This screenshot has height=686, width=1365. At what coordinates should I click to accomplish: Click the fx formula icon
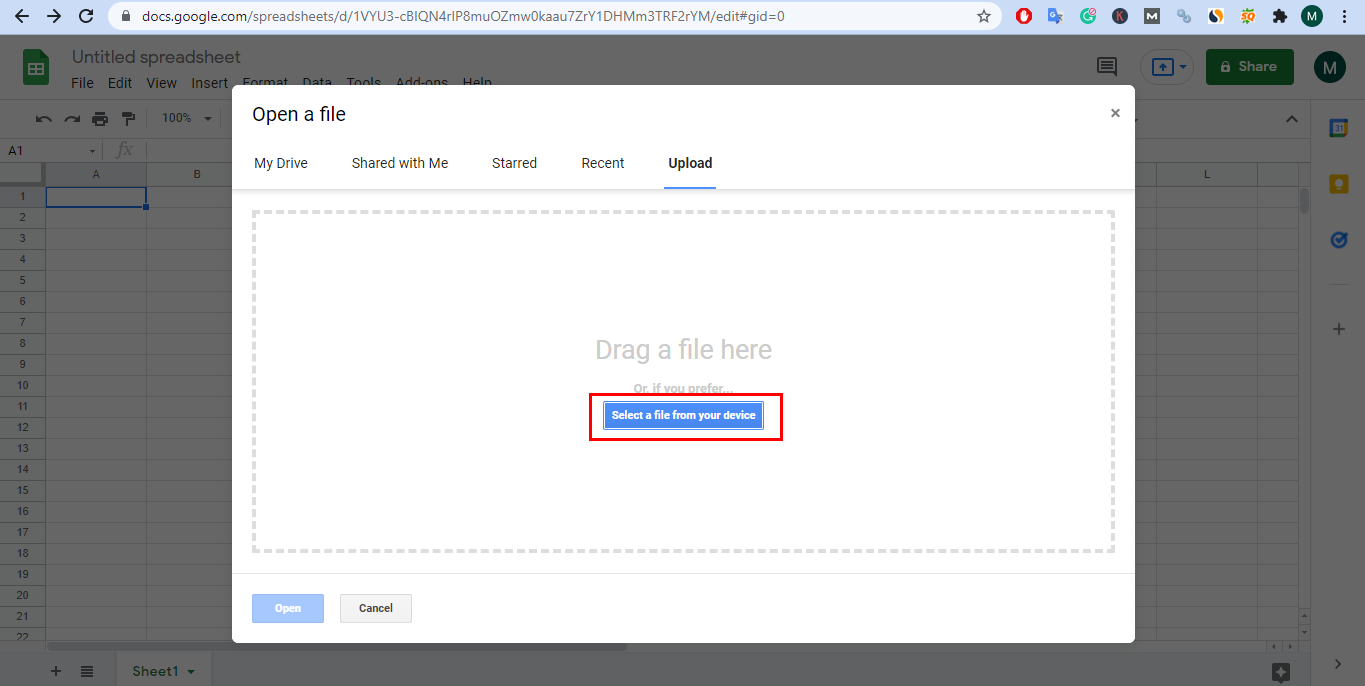(x=124, y=149)
